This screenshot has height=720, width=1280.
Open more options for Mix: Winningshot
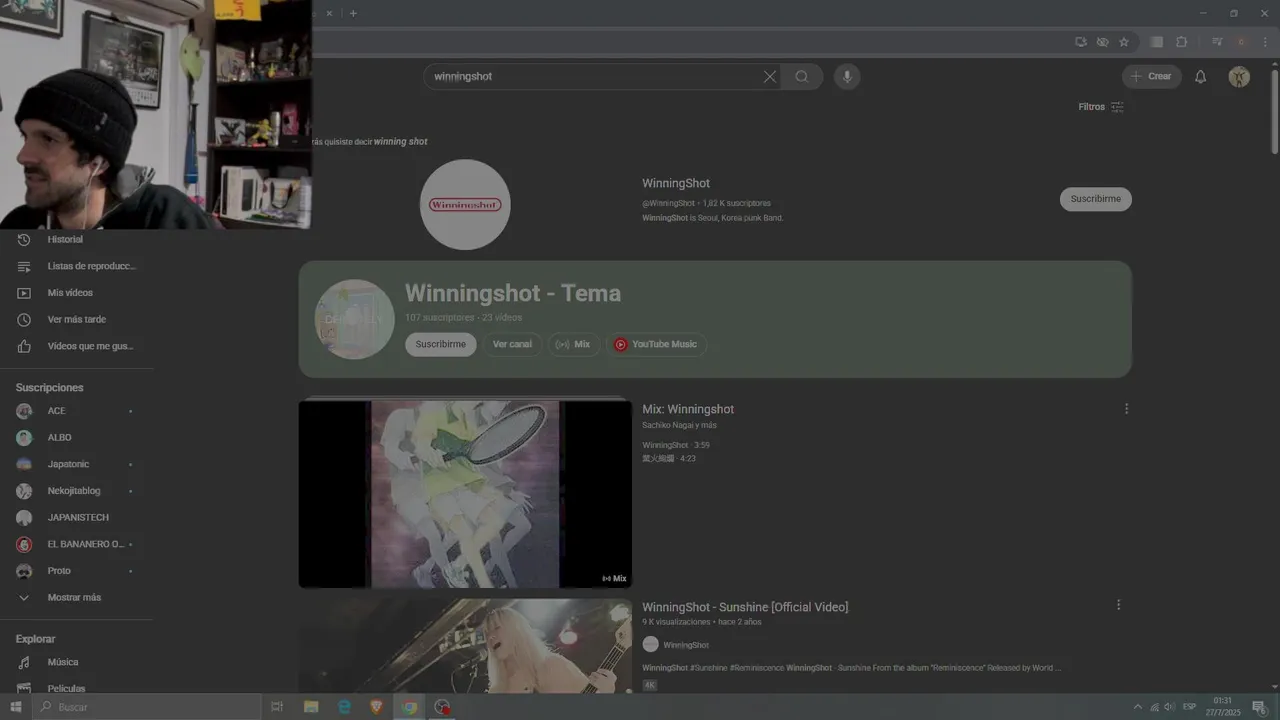1126,409
